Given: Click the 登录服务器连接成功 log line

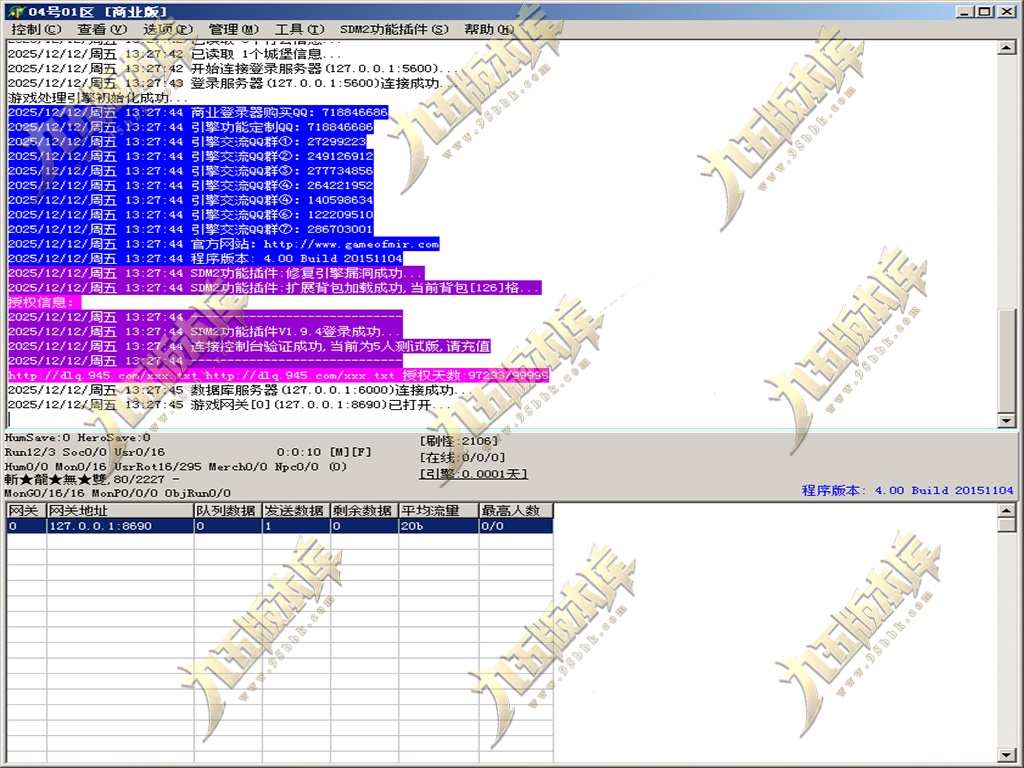Looking at the screenshot, I should (x=232, y=83).
